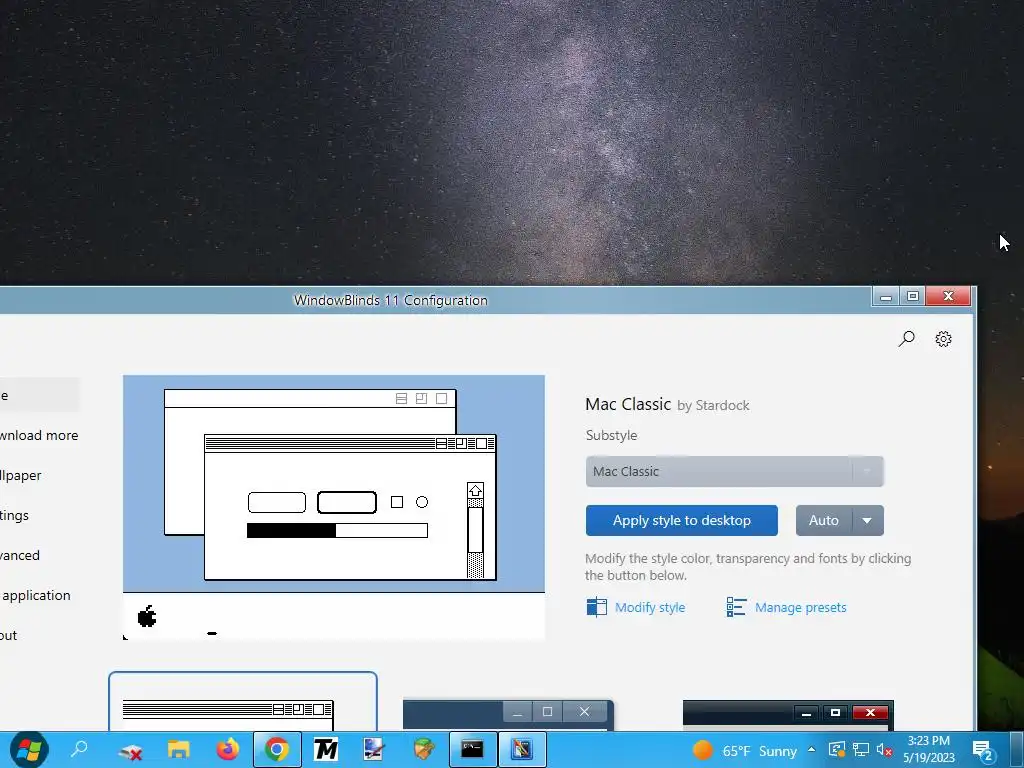The height and width of the screenshot is (768, 1024).
Task: Close the WindowBlinds 11 Configuration window
Action: point(948,296)
